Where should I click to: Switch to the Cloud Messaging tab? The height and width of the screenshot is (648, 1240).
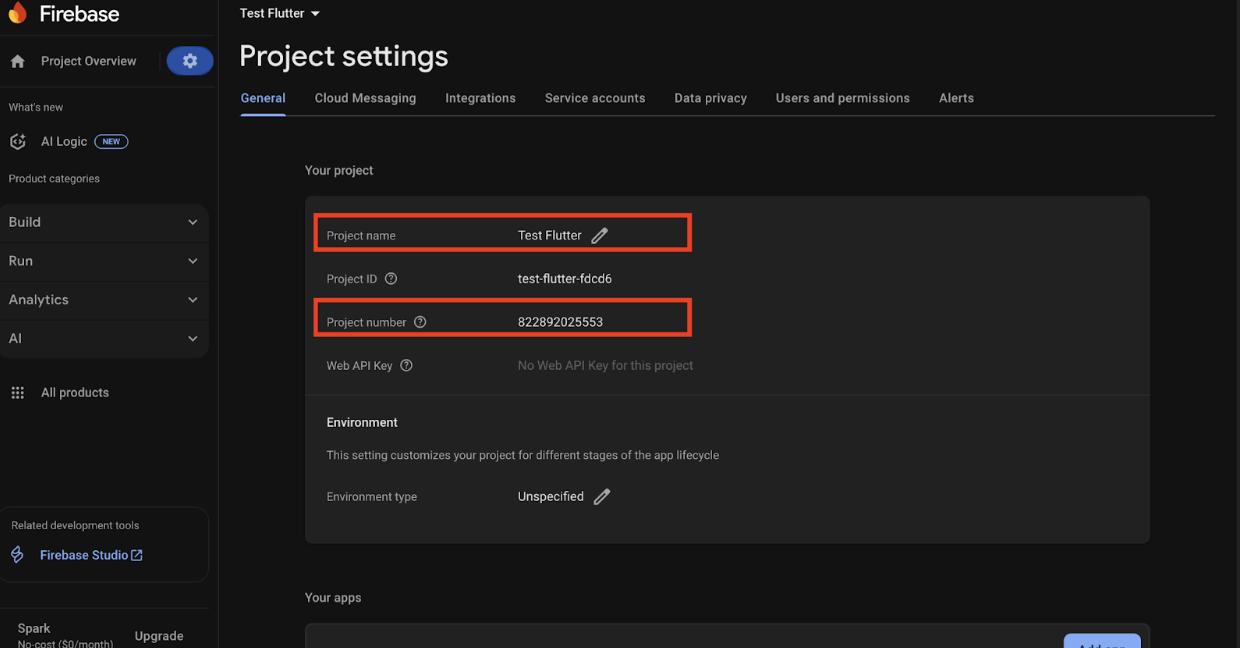(x=365, y=98)
